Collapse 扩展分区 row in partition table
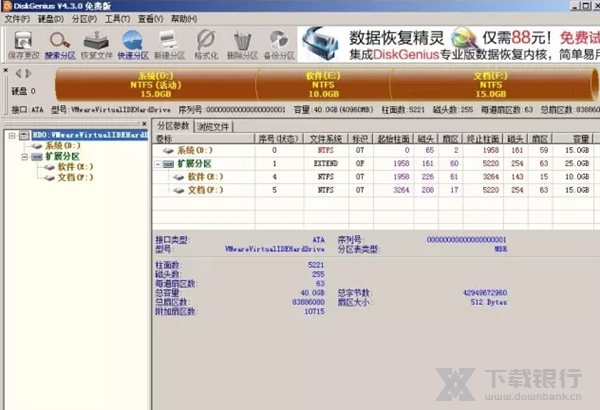This screenshot has height=410, width=600. pyautogui.click(x=158, y=164)
